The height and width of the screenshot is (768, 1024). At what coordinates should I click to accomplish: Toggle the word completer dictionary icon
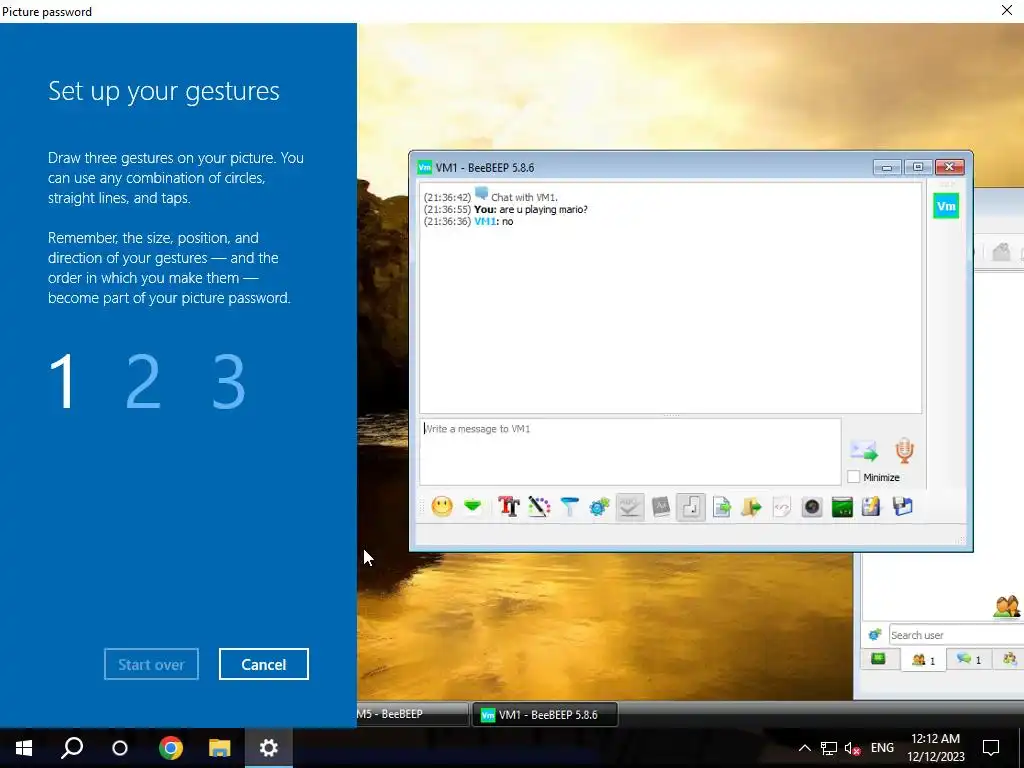coord(660,507)
